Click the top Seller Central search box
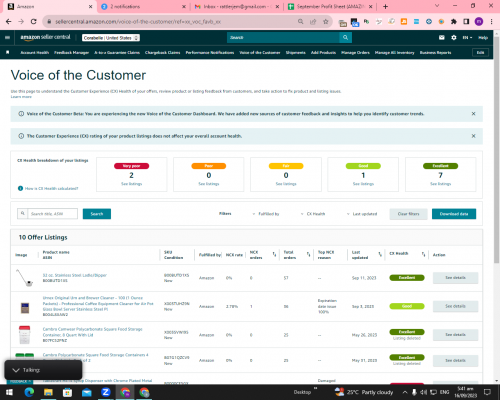The width and height of the screenshot is (500, 400). (283, 38)
